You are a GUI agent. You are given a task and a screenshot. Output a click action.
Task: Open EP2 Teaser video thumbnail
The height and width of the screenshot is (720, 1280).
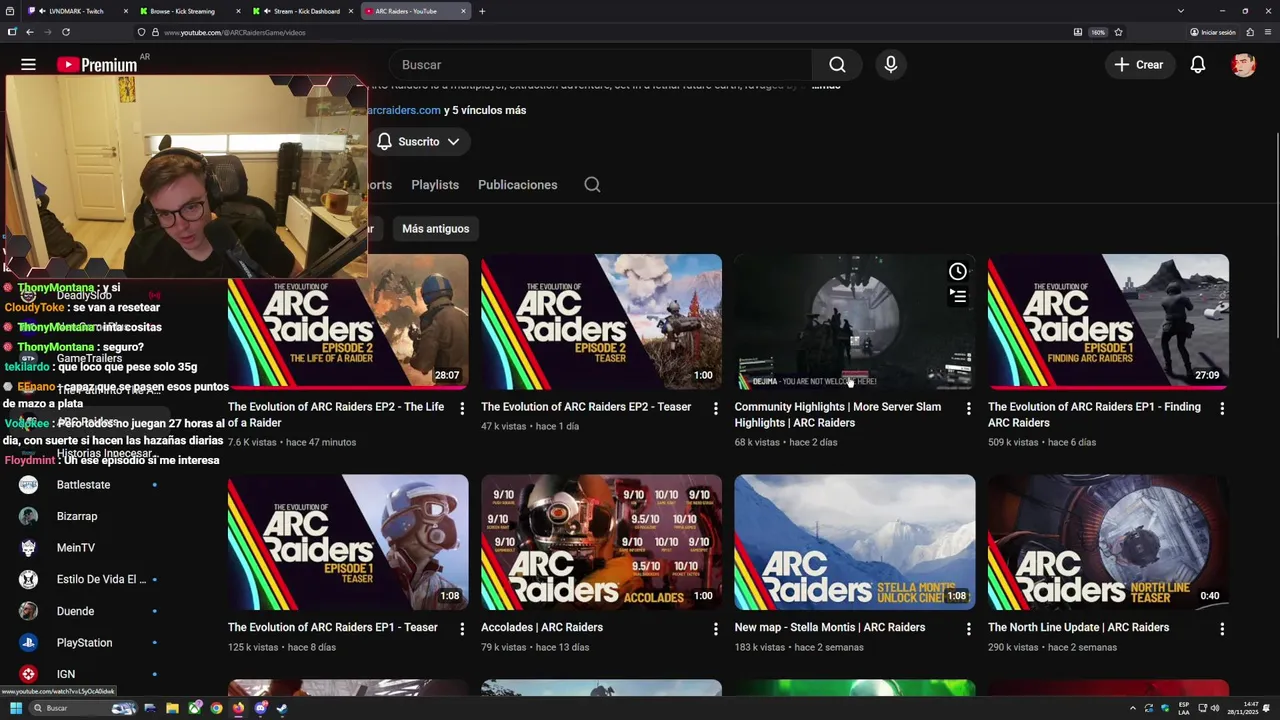(601, 321)
